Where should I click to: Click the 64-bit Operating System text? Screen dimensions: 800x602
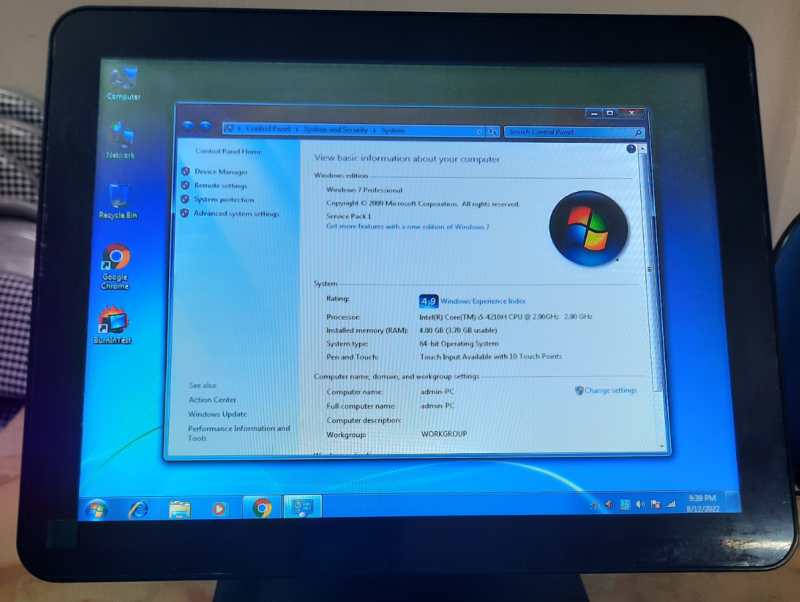[x=459, y=344]
